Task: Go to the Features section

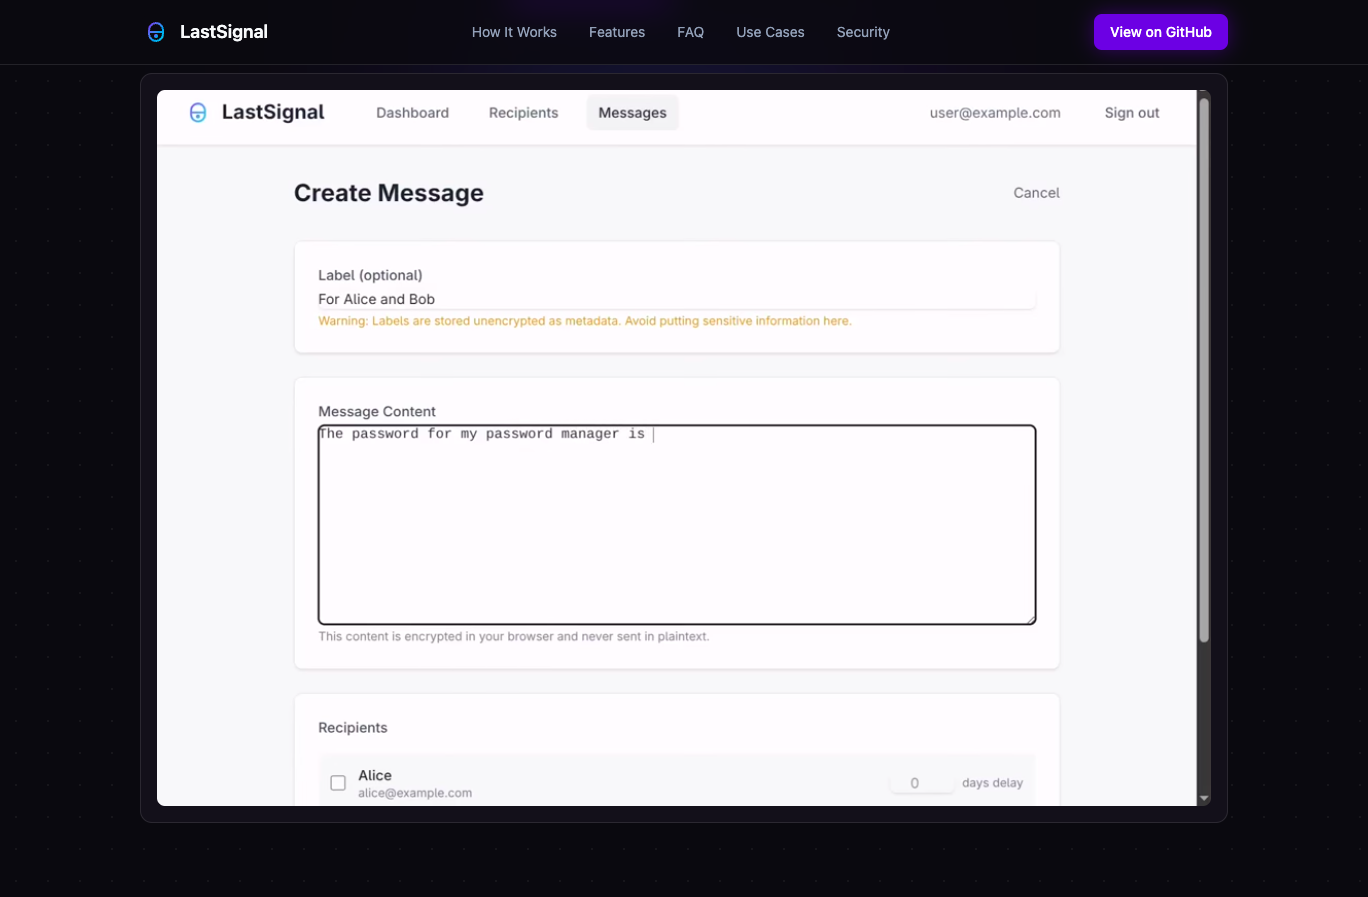Action: 617,32
